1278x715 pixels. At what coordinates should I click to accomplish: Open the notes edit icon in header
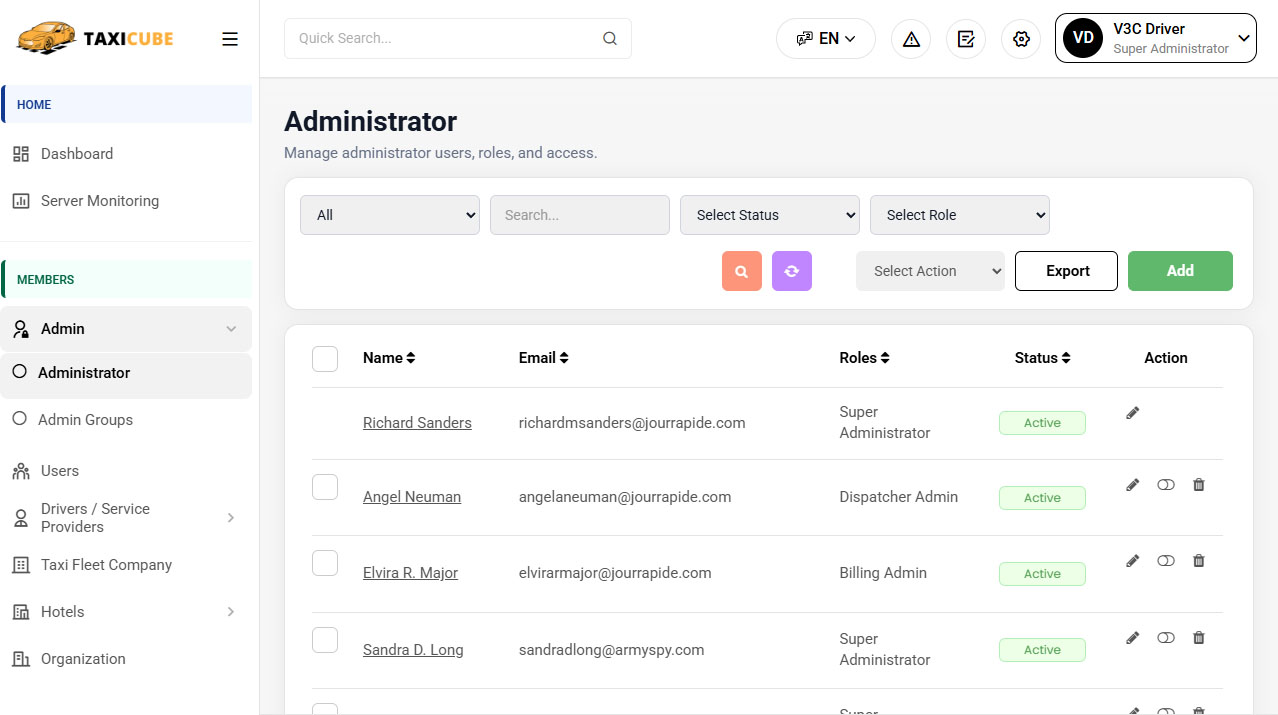point(966,39)
